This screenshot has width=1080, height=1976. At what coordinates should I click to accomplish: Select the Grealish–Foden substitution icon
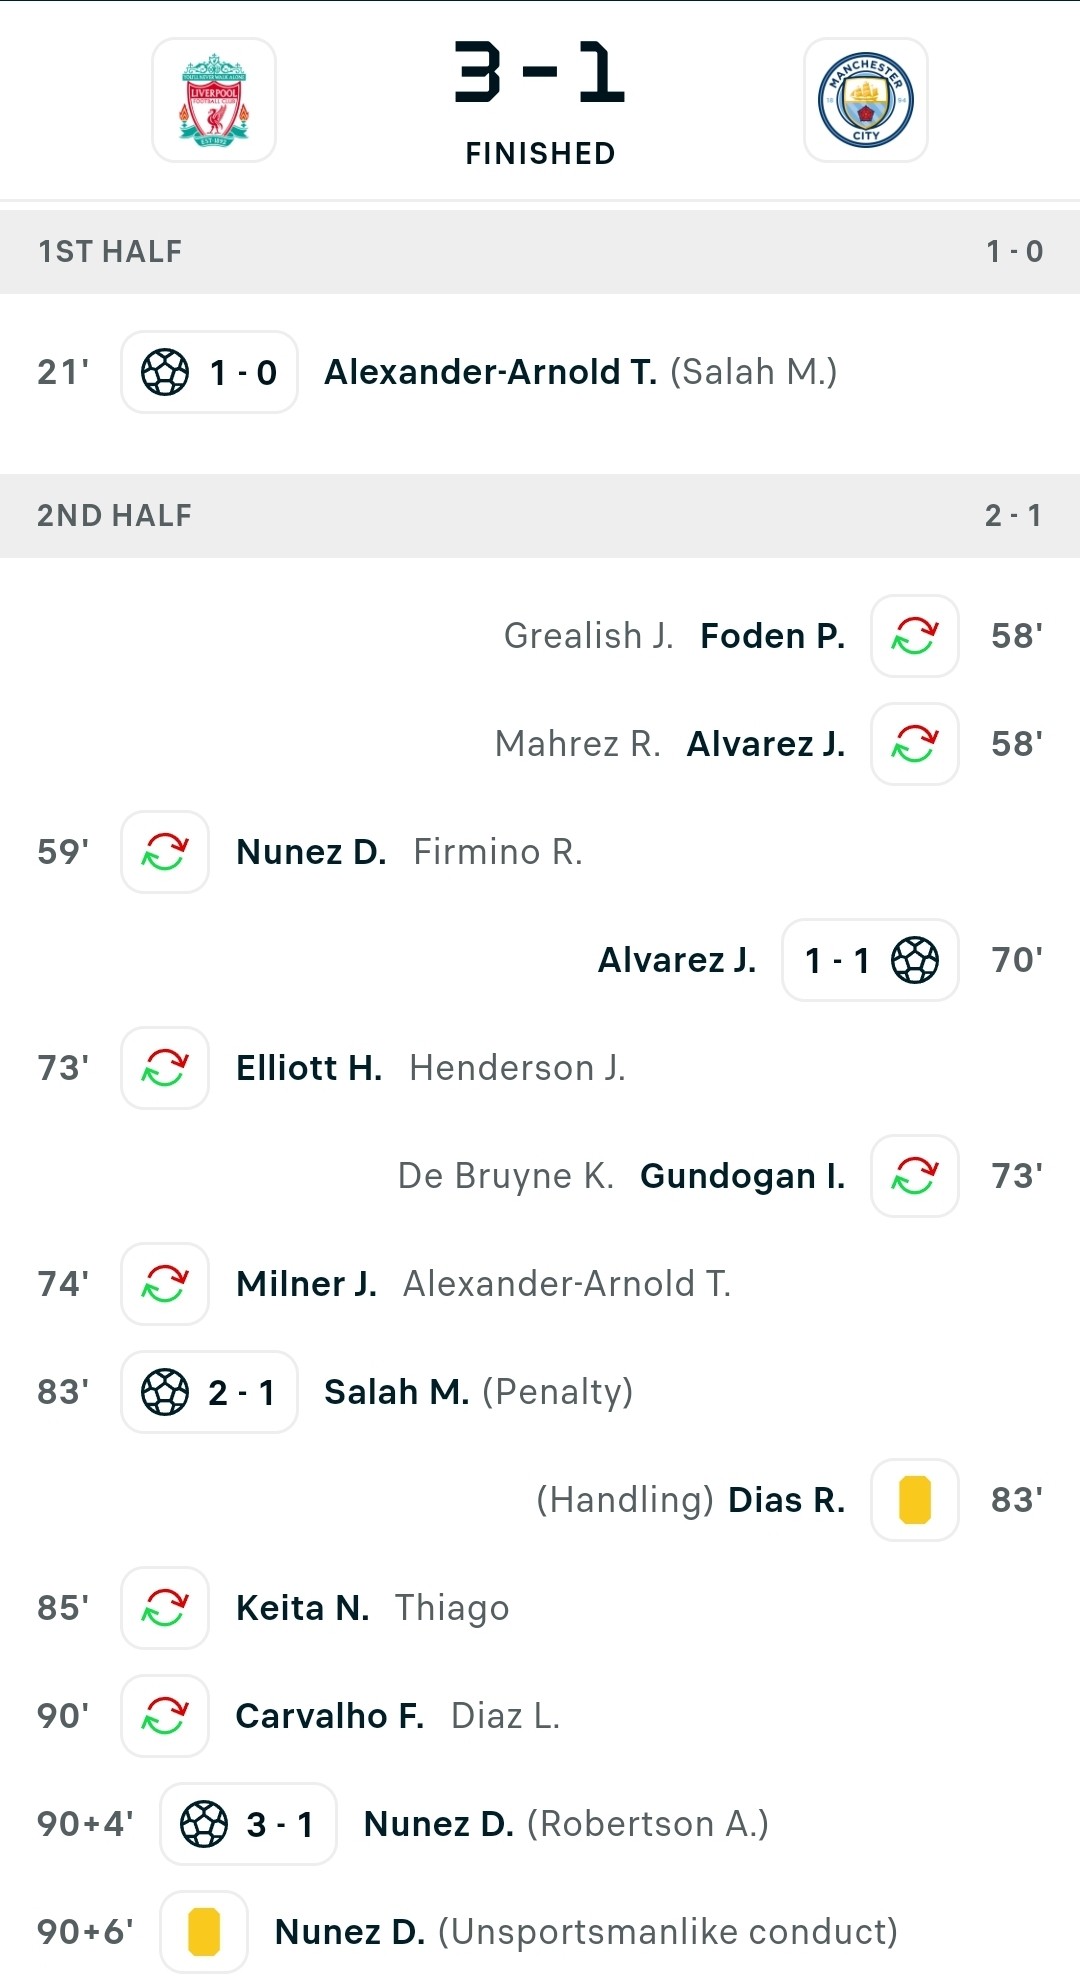(915, 636)
